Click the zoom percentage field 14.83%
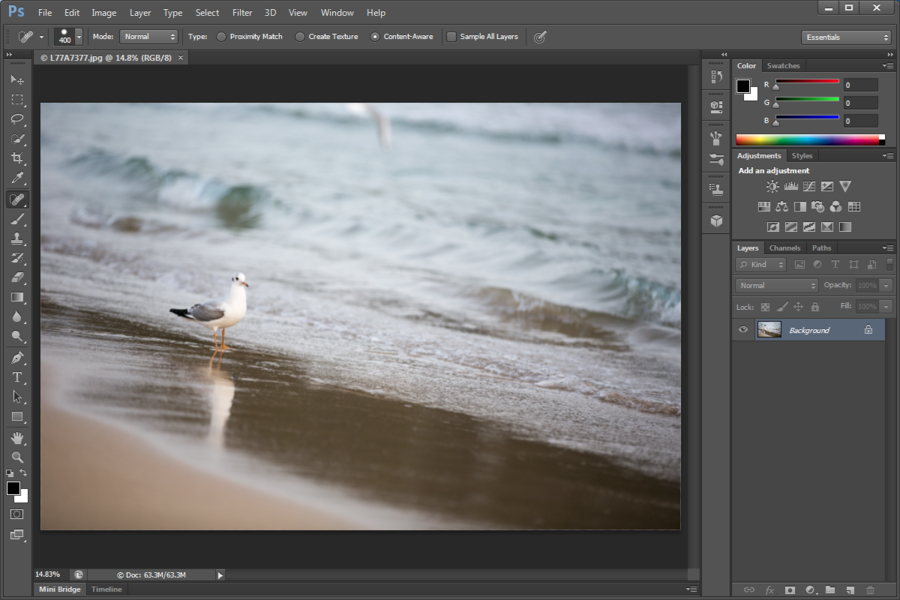Viewport: 900px width, 600px height. click(48, 575)
